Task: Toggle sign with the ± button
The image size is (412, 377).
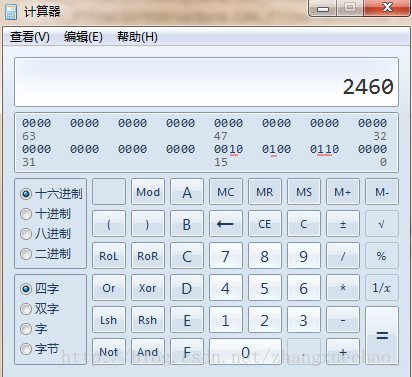Action: click(343, 224)
